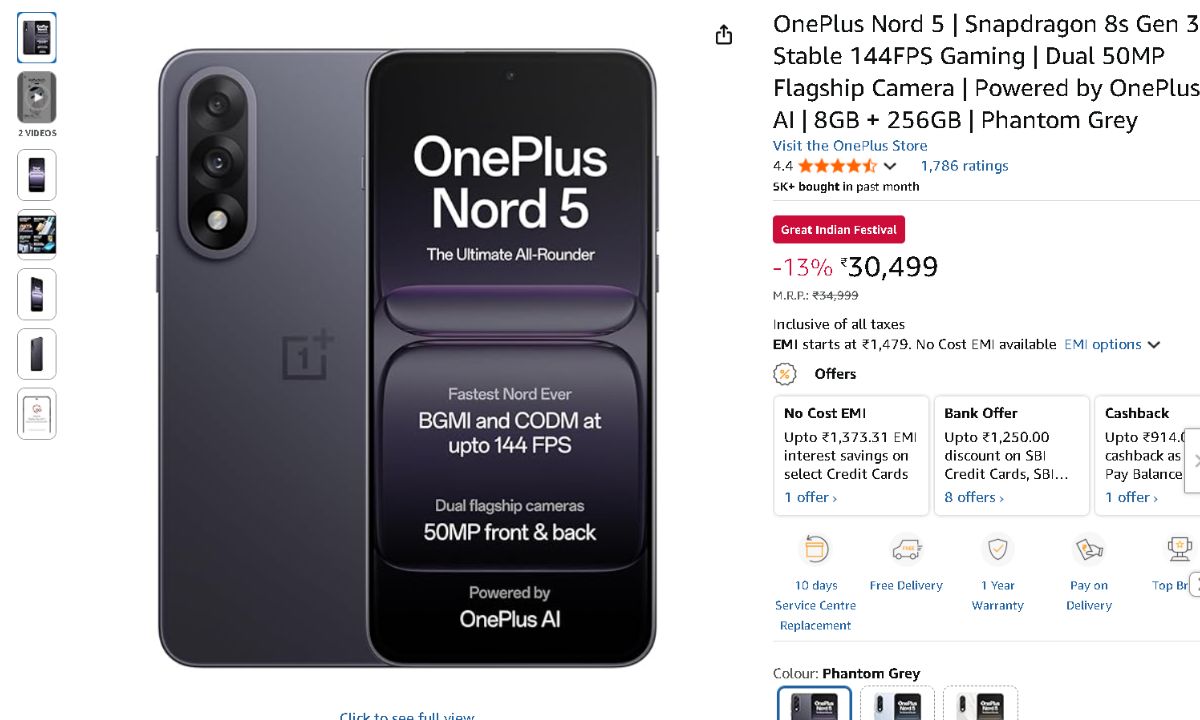Viewport: 1200px width, 720px height.
Task: Click the Offers percent badge icon
Action: pos(785,374)
